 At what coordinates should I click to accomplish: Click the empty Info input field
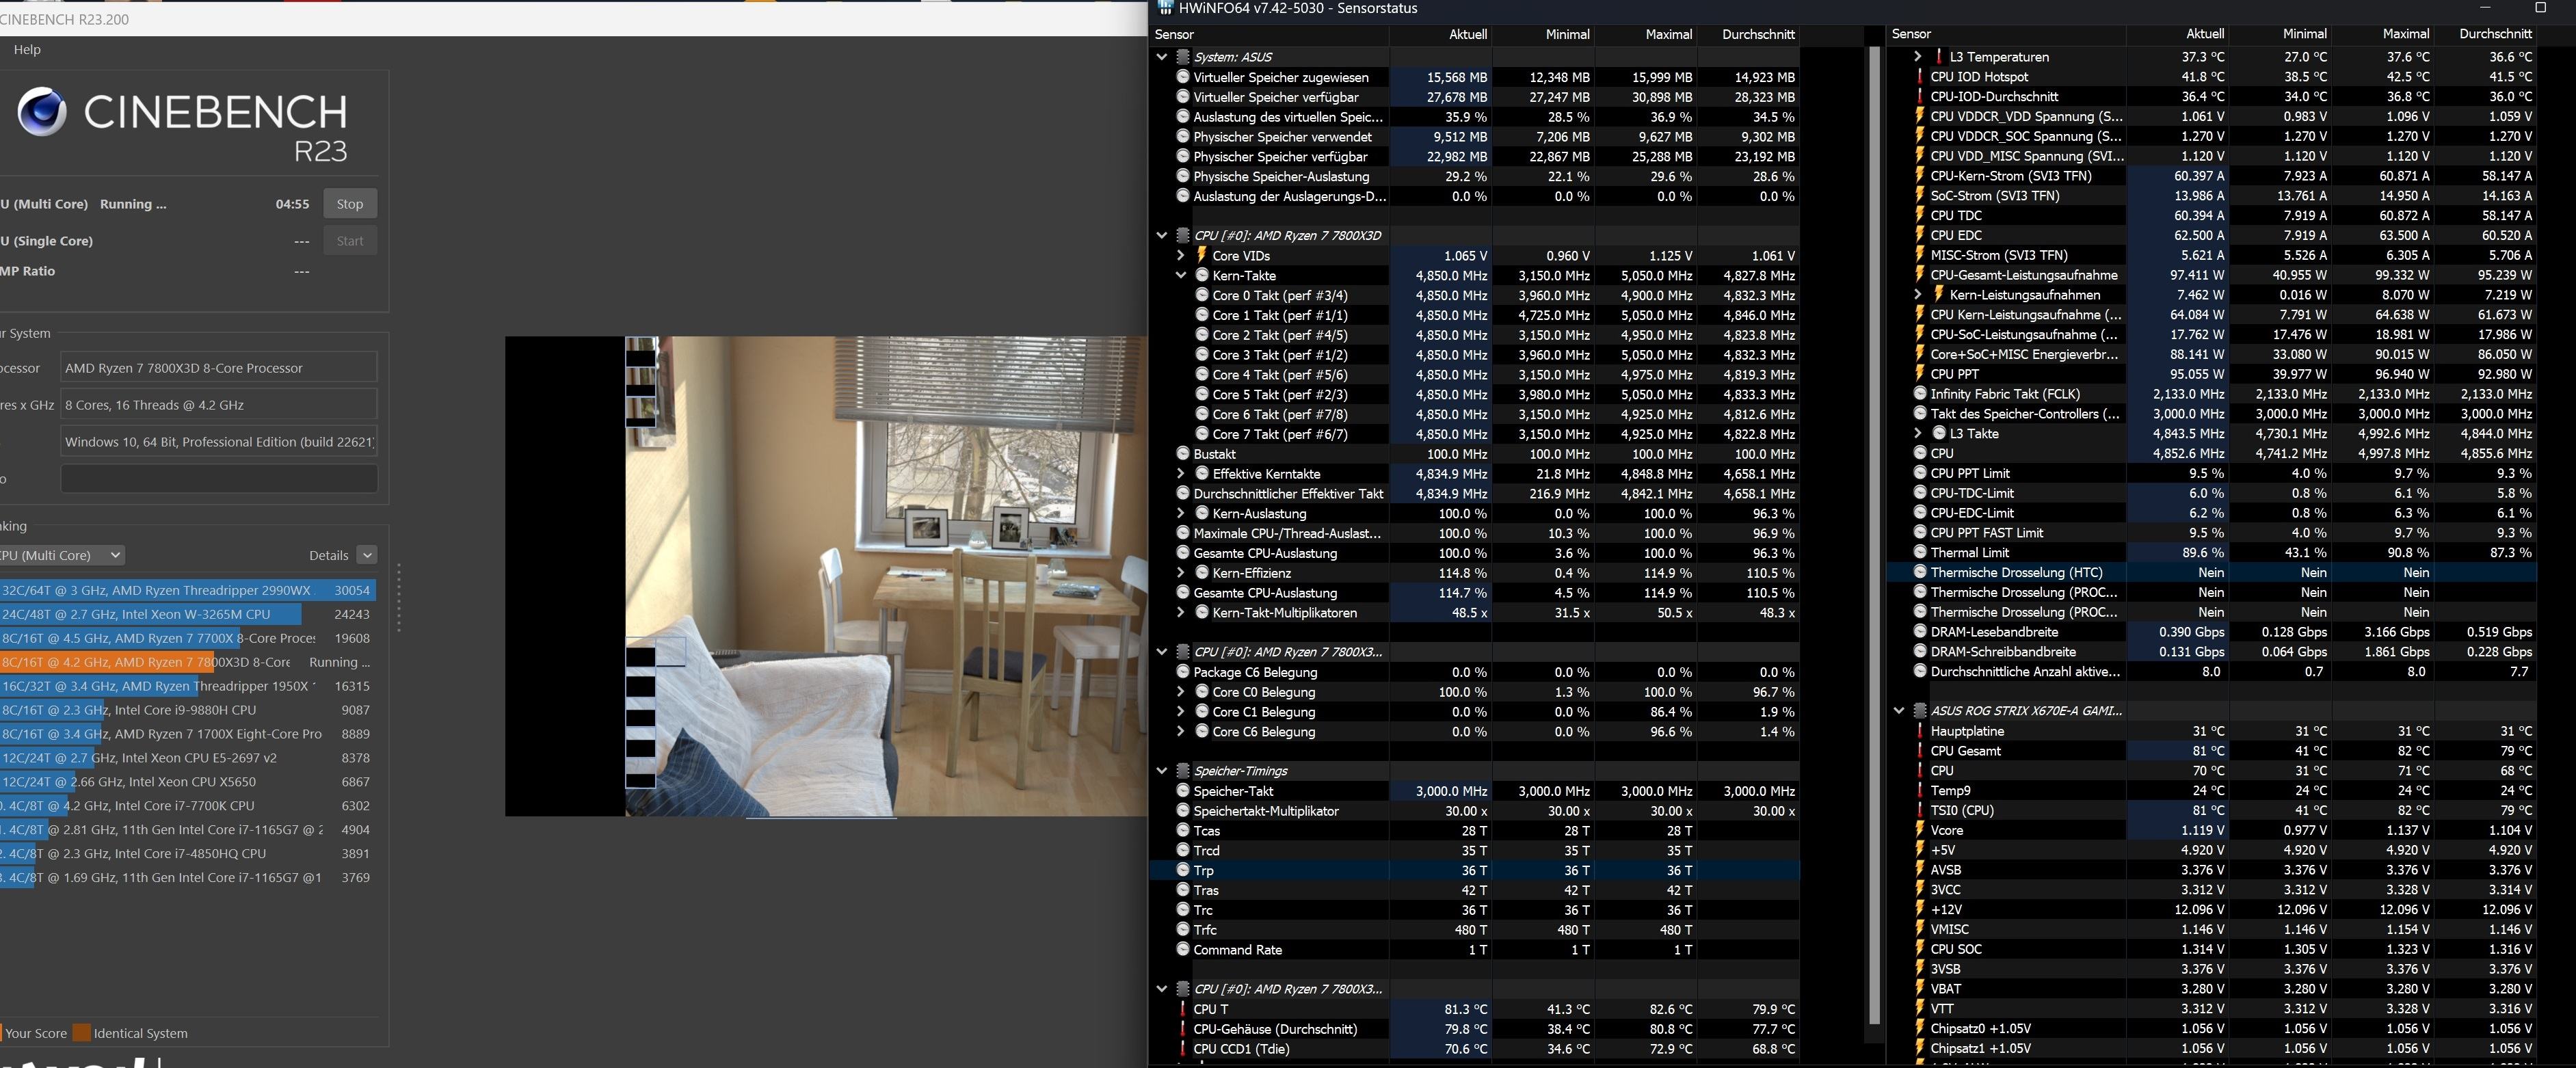219,479
